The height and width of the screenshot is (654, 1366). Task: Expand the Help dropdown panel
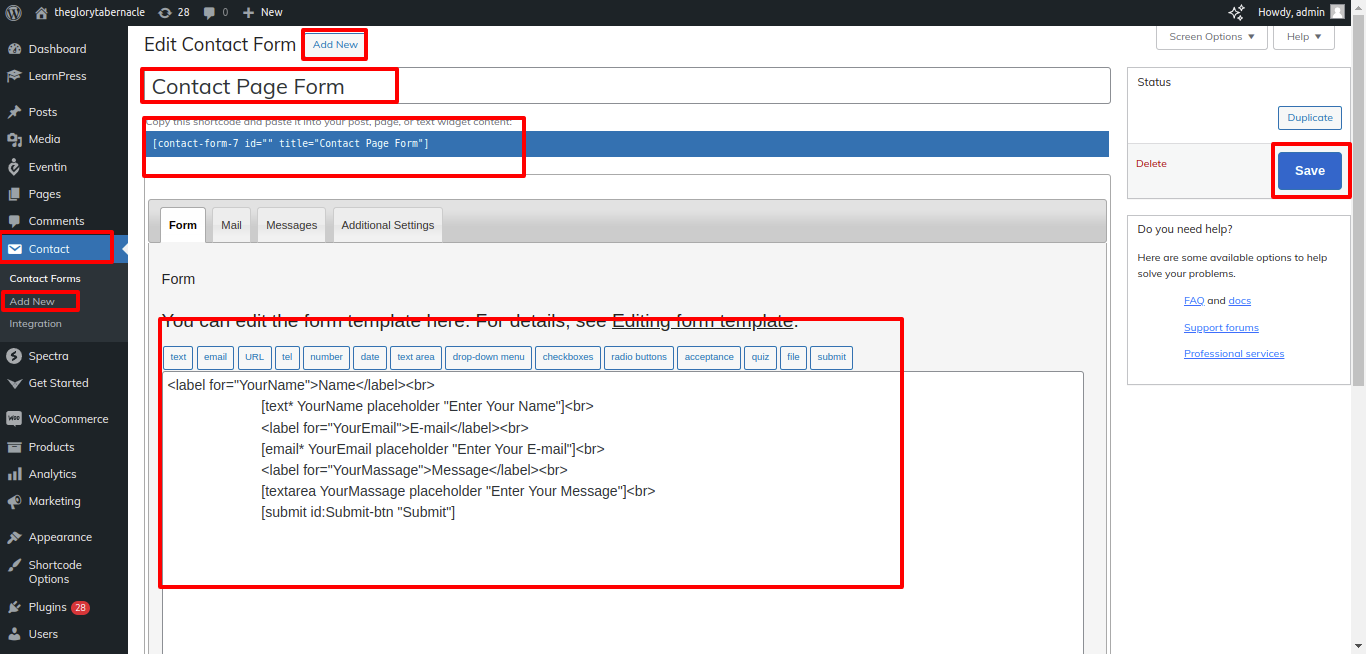(1303, 37)
